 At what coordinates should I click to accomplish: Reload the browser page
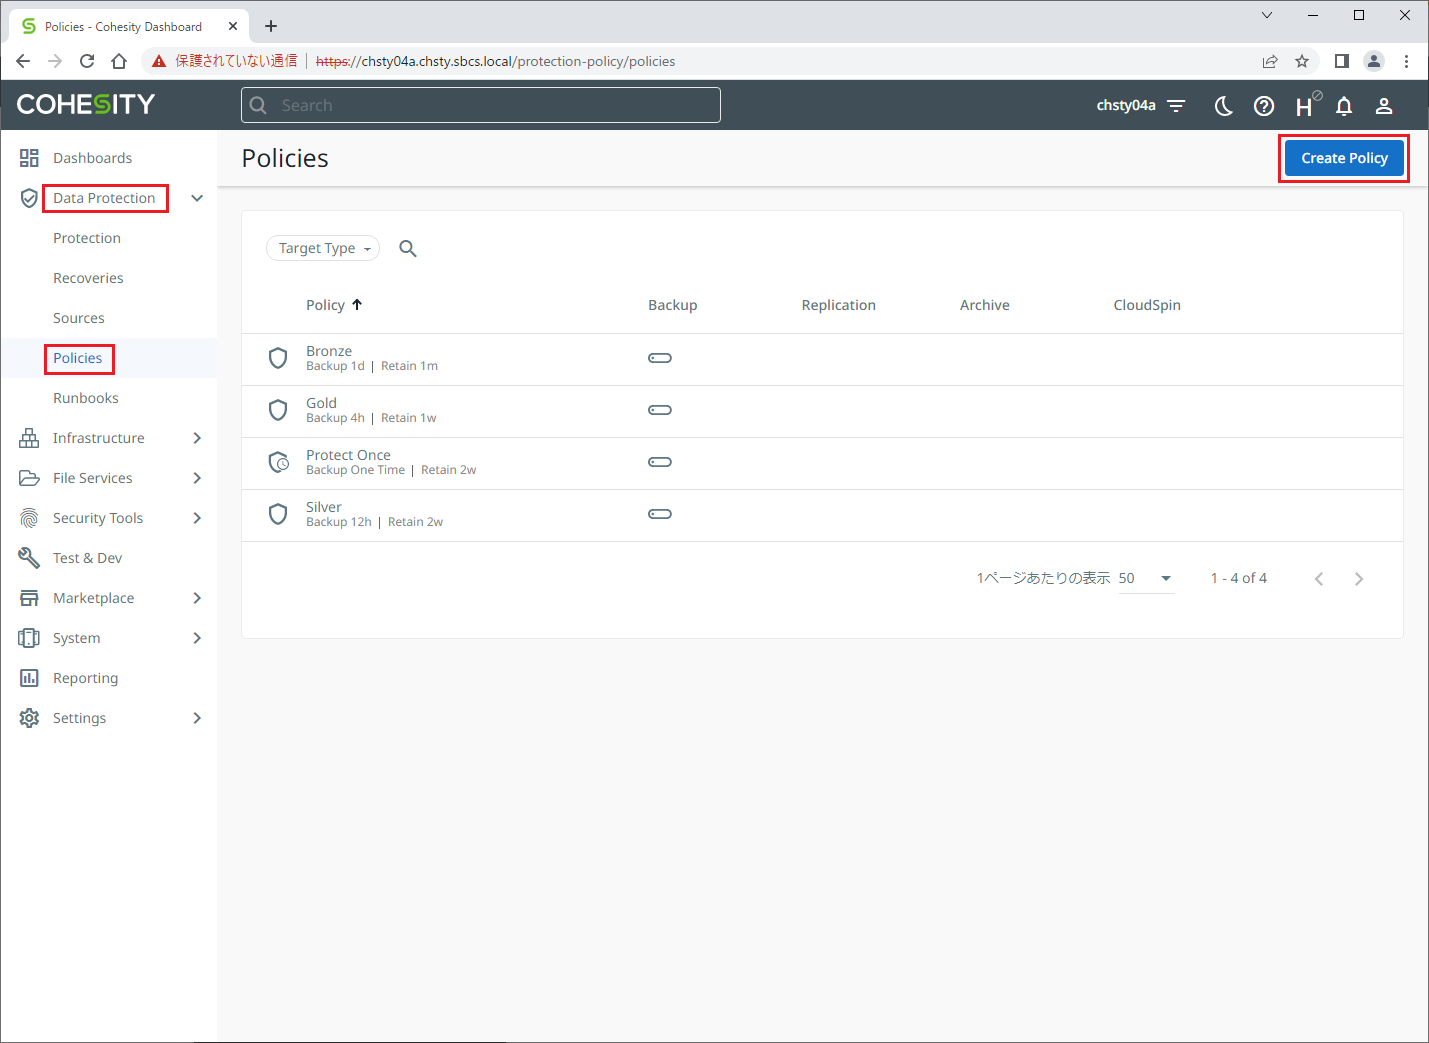pos(87,61)
